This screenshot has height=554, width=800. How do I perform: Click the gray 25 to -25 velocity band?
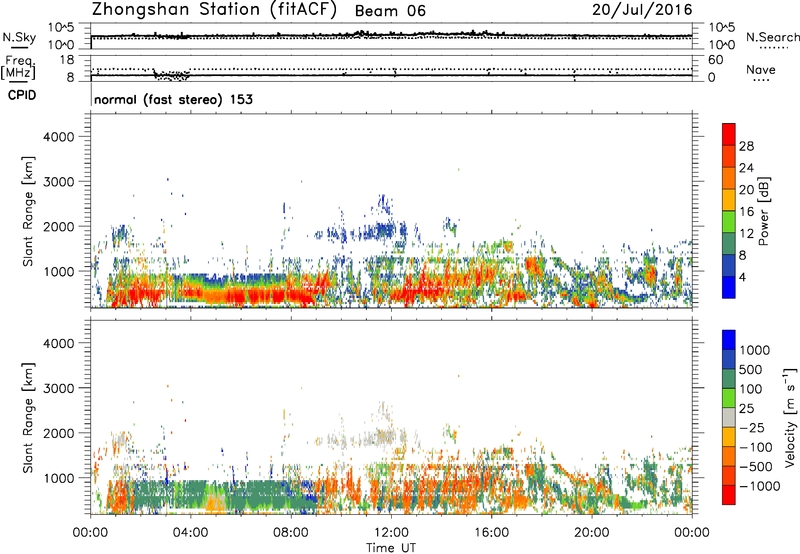point(729,418)
